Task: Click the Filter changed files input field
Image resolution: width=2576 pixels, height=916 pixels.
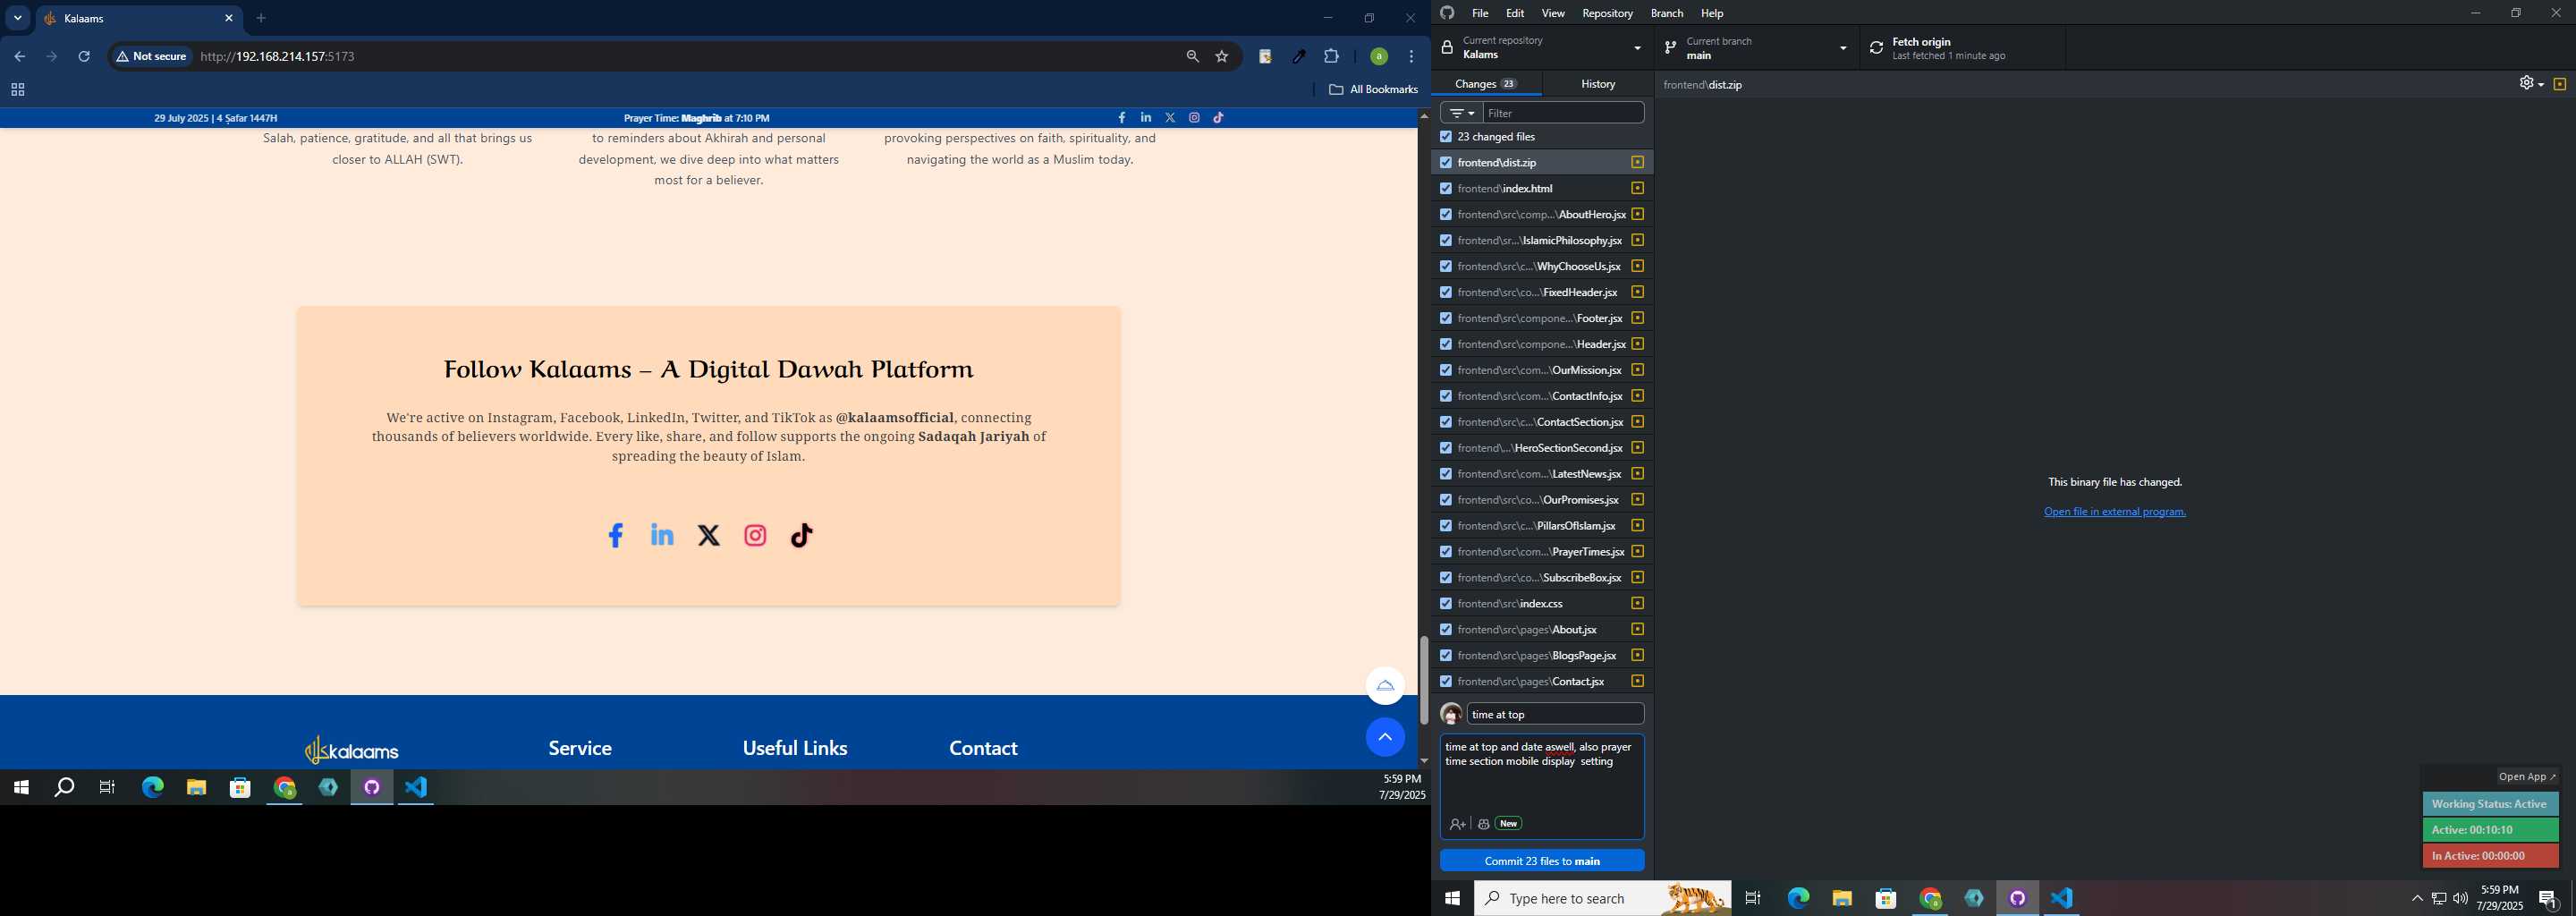Action: (x=1563, y=113)
